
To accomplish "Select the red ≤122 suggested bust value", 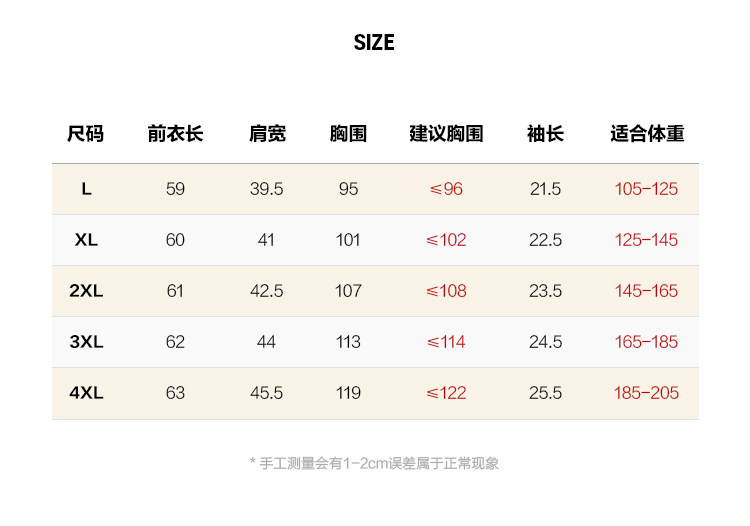I will coord(446,393).
